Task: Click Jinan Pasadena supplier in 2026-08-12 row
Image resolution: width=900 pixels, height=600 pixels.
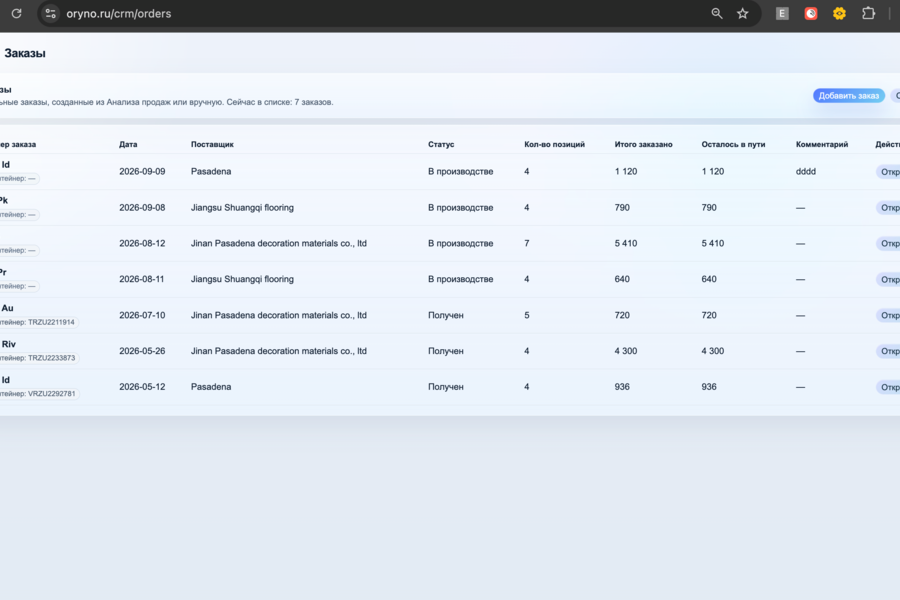Action: (278, 243)
